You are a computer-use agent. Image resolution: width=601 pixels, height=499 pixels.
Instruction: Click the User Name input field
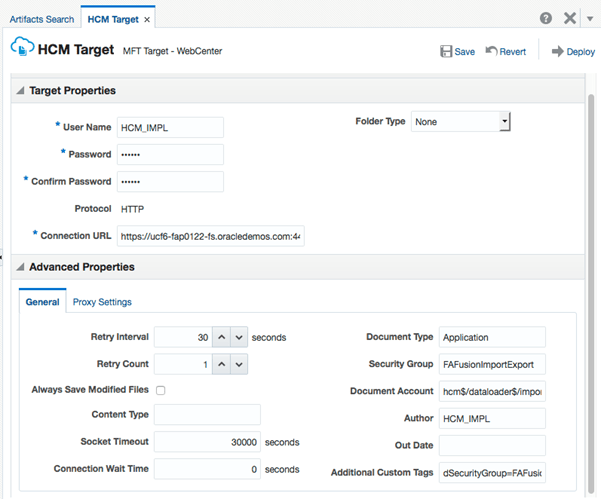[169, 127]
